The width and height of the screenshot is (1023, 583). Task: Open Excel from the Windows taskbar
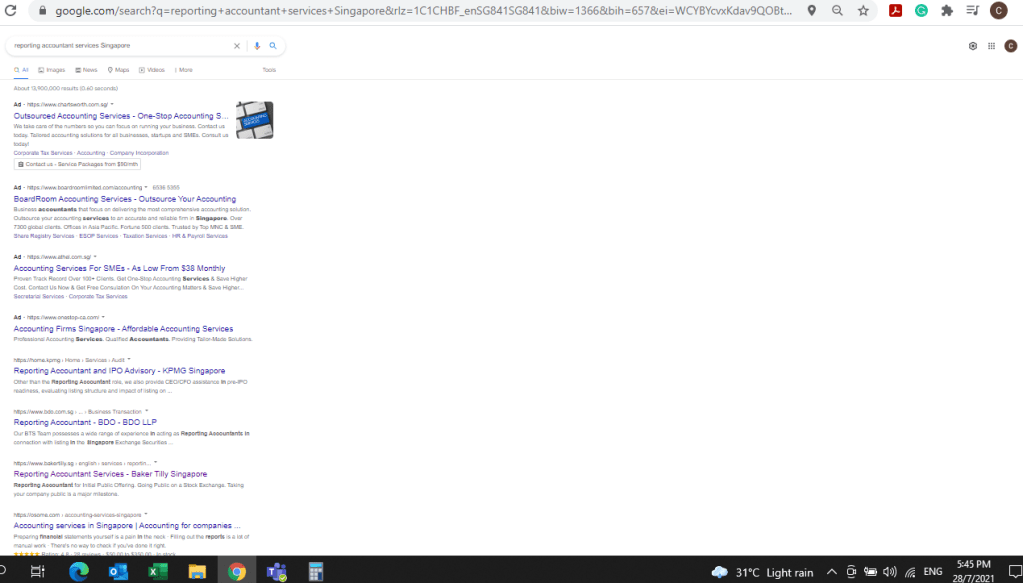click(158, 572)
